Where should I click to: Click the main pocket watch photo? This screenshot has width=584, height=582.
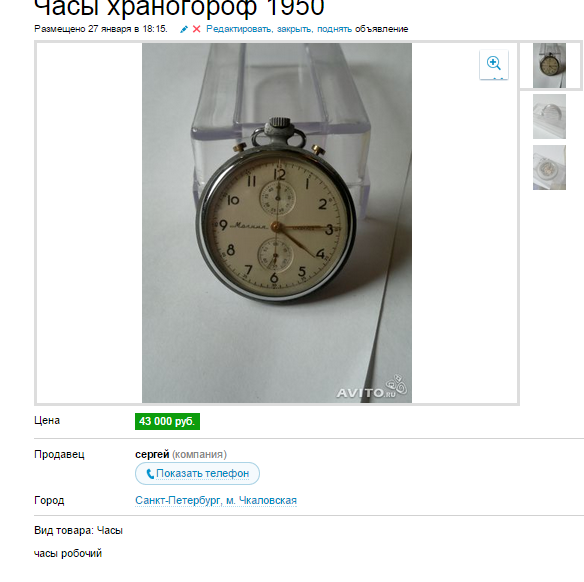tap(277, 223)
